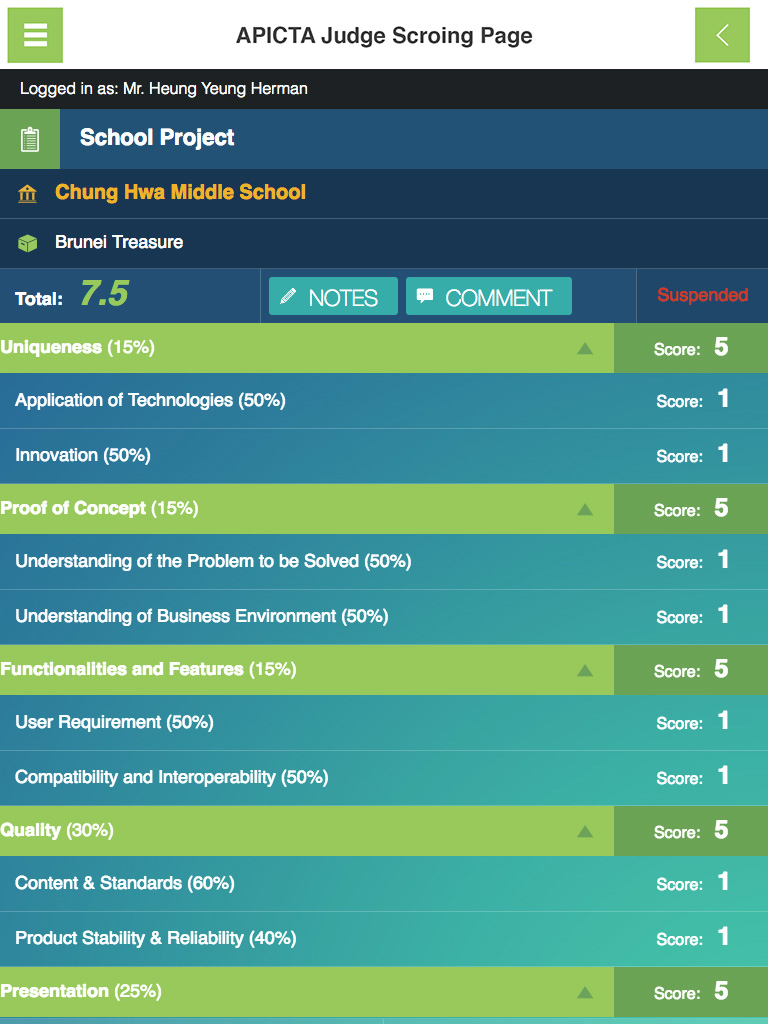Collapse the Proof of Concept section arrow
This screenshot has width=768, height=1024.
[x=585, y=509]
